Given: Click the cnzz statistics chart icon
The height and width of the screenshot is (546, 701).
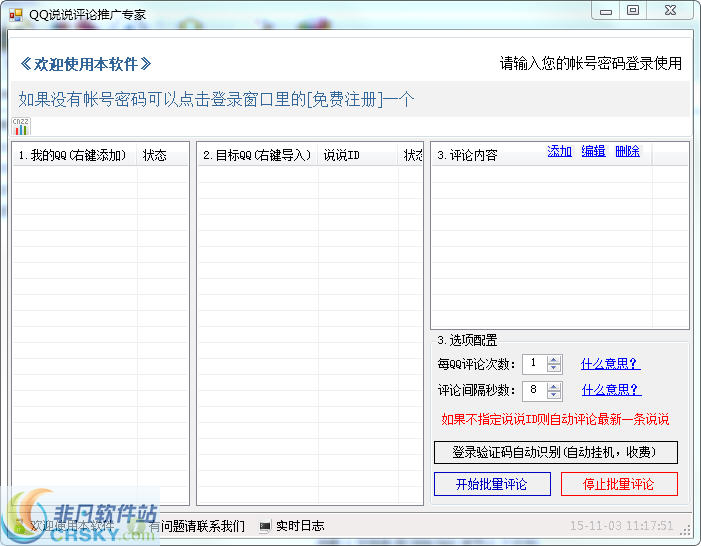Looking at the screenshot, I should (x=21, y=127).
